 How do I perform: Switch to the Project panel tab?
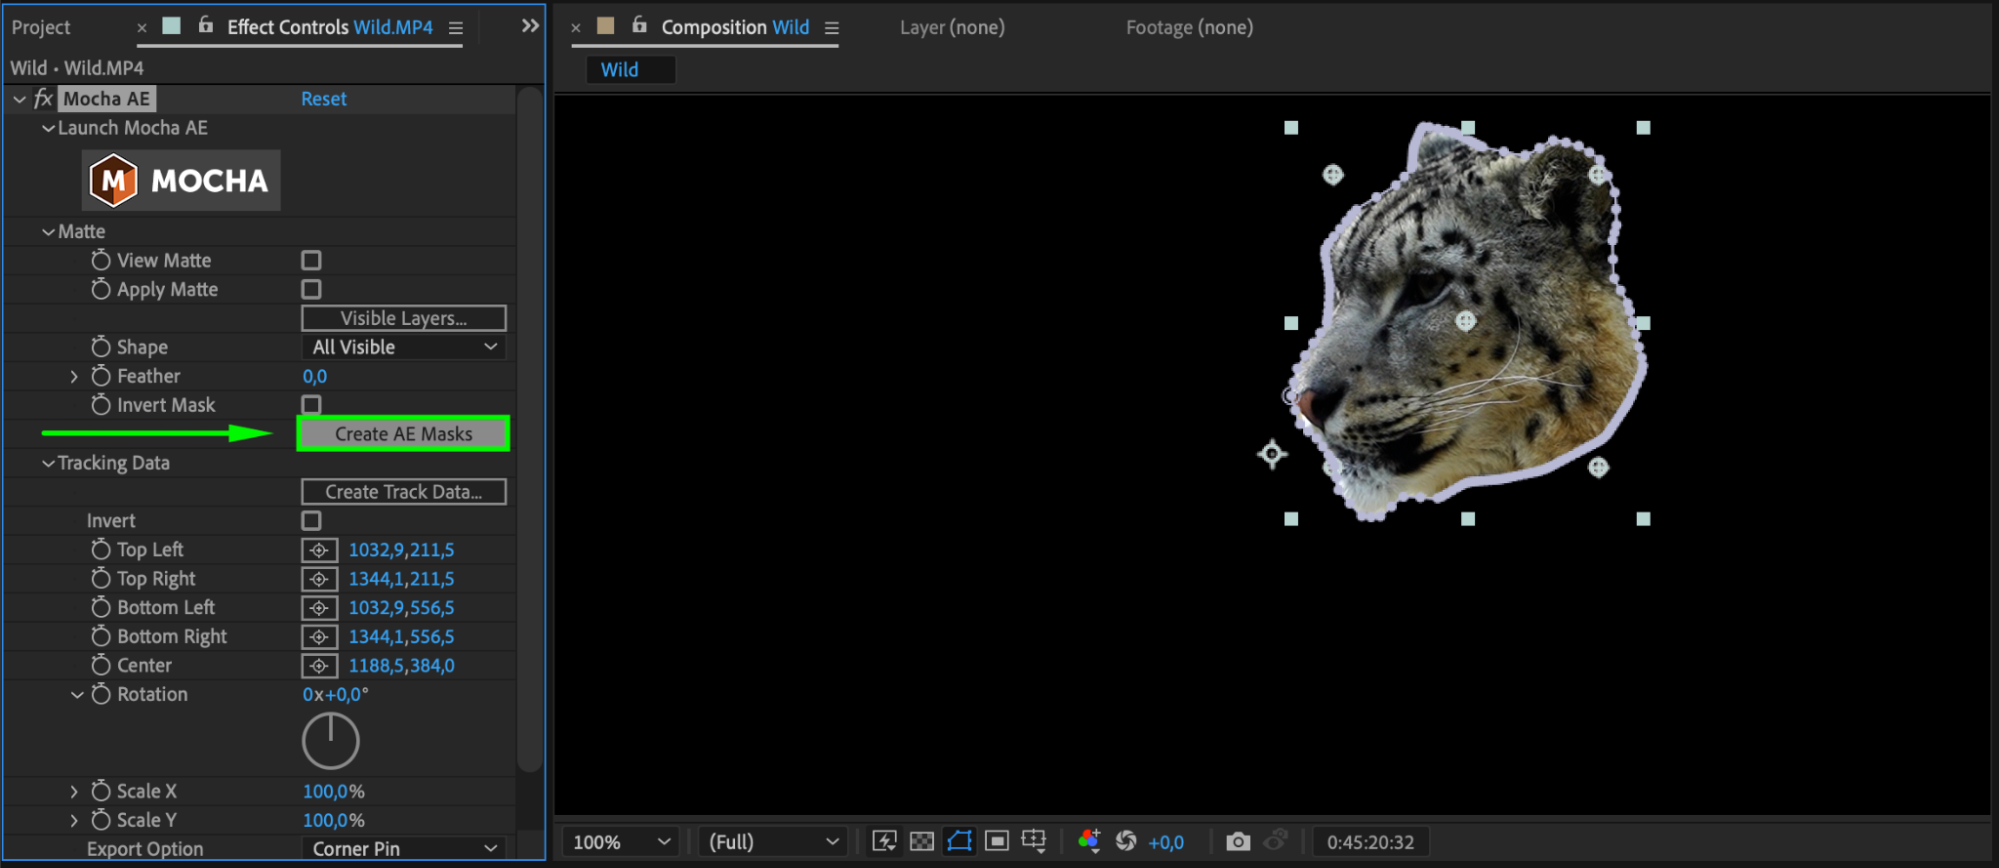41,28
